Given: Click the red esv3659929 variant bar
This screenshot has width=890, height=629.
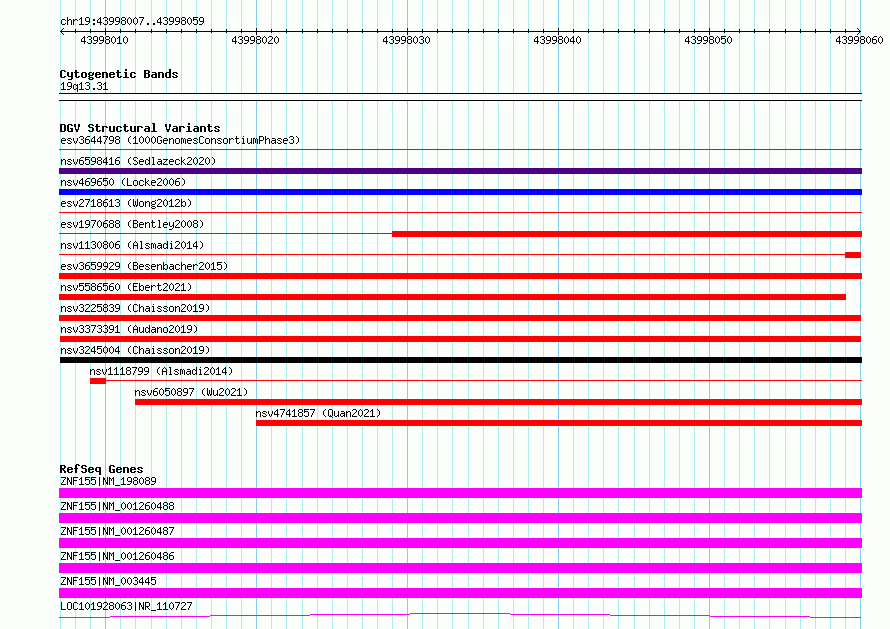Looking at the screenshot, I should click(x=460, y=276).
